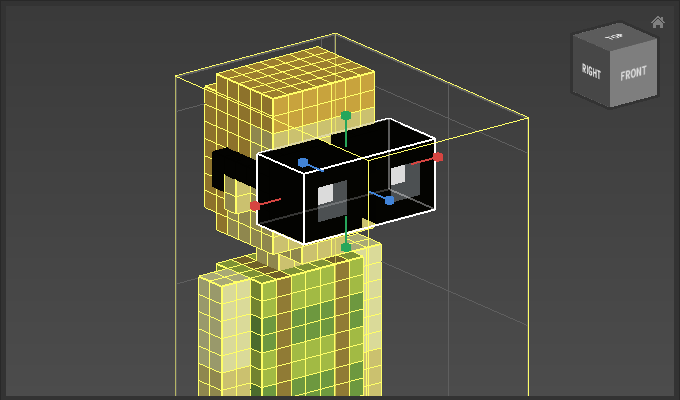The height and width of the screenshot is (400, 680).
Task: Click the white square on the left lens
Action: click(x=326, y=192)
